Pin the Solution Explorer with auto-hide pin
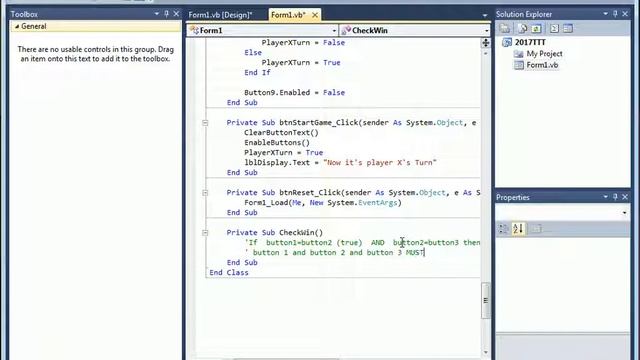This screenshot has width=640, height=360. tap(615, 14)
